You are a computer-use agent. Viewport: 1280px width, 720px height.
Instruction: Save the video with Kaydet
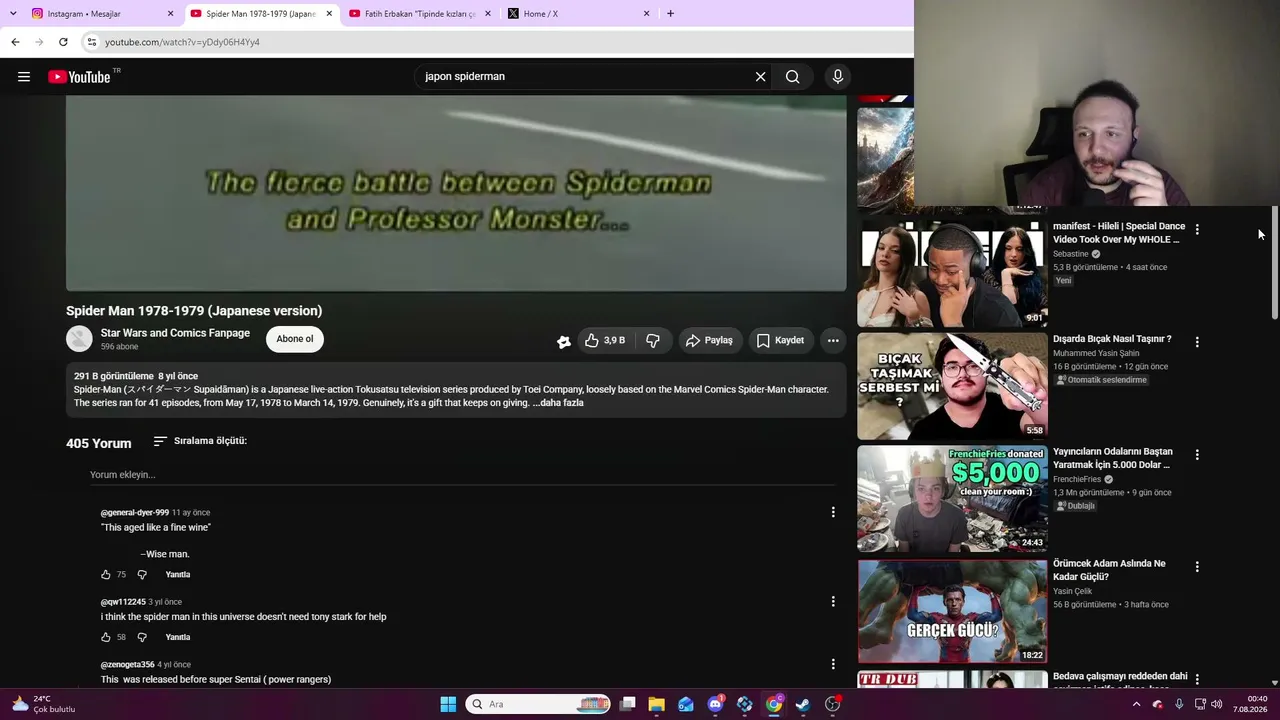(x=780, y=341)
